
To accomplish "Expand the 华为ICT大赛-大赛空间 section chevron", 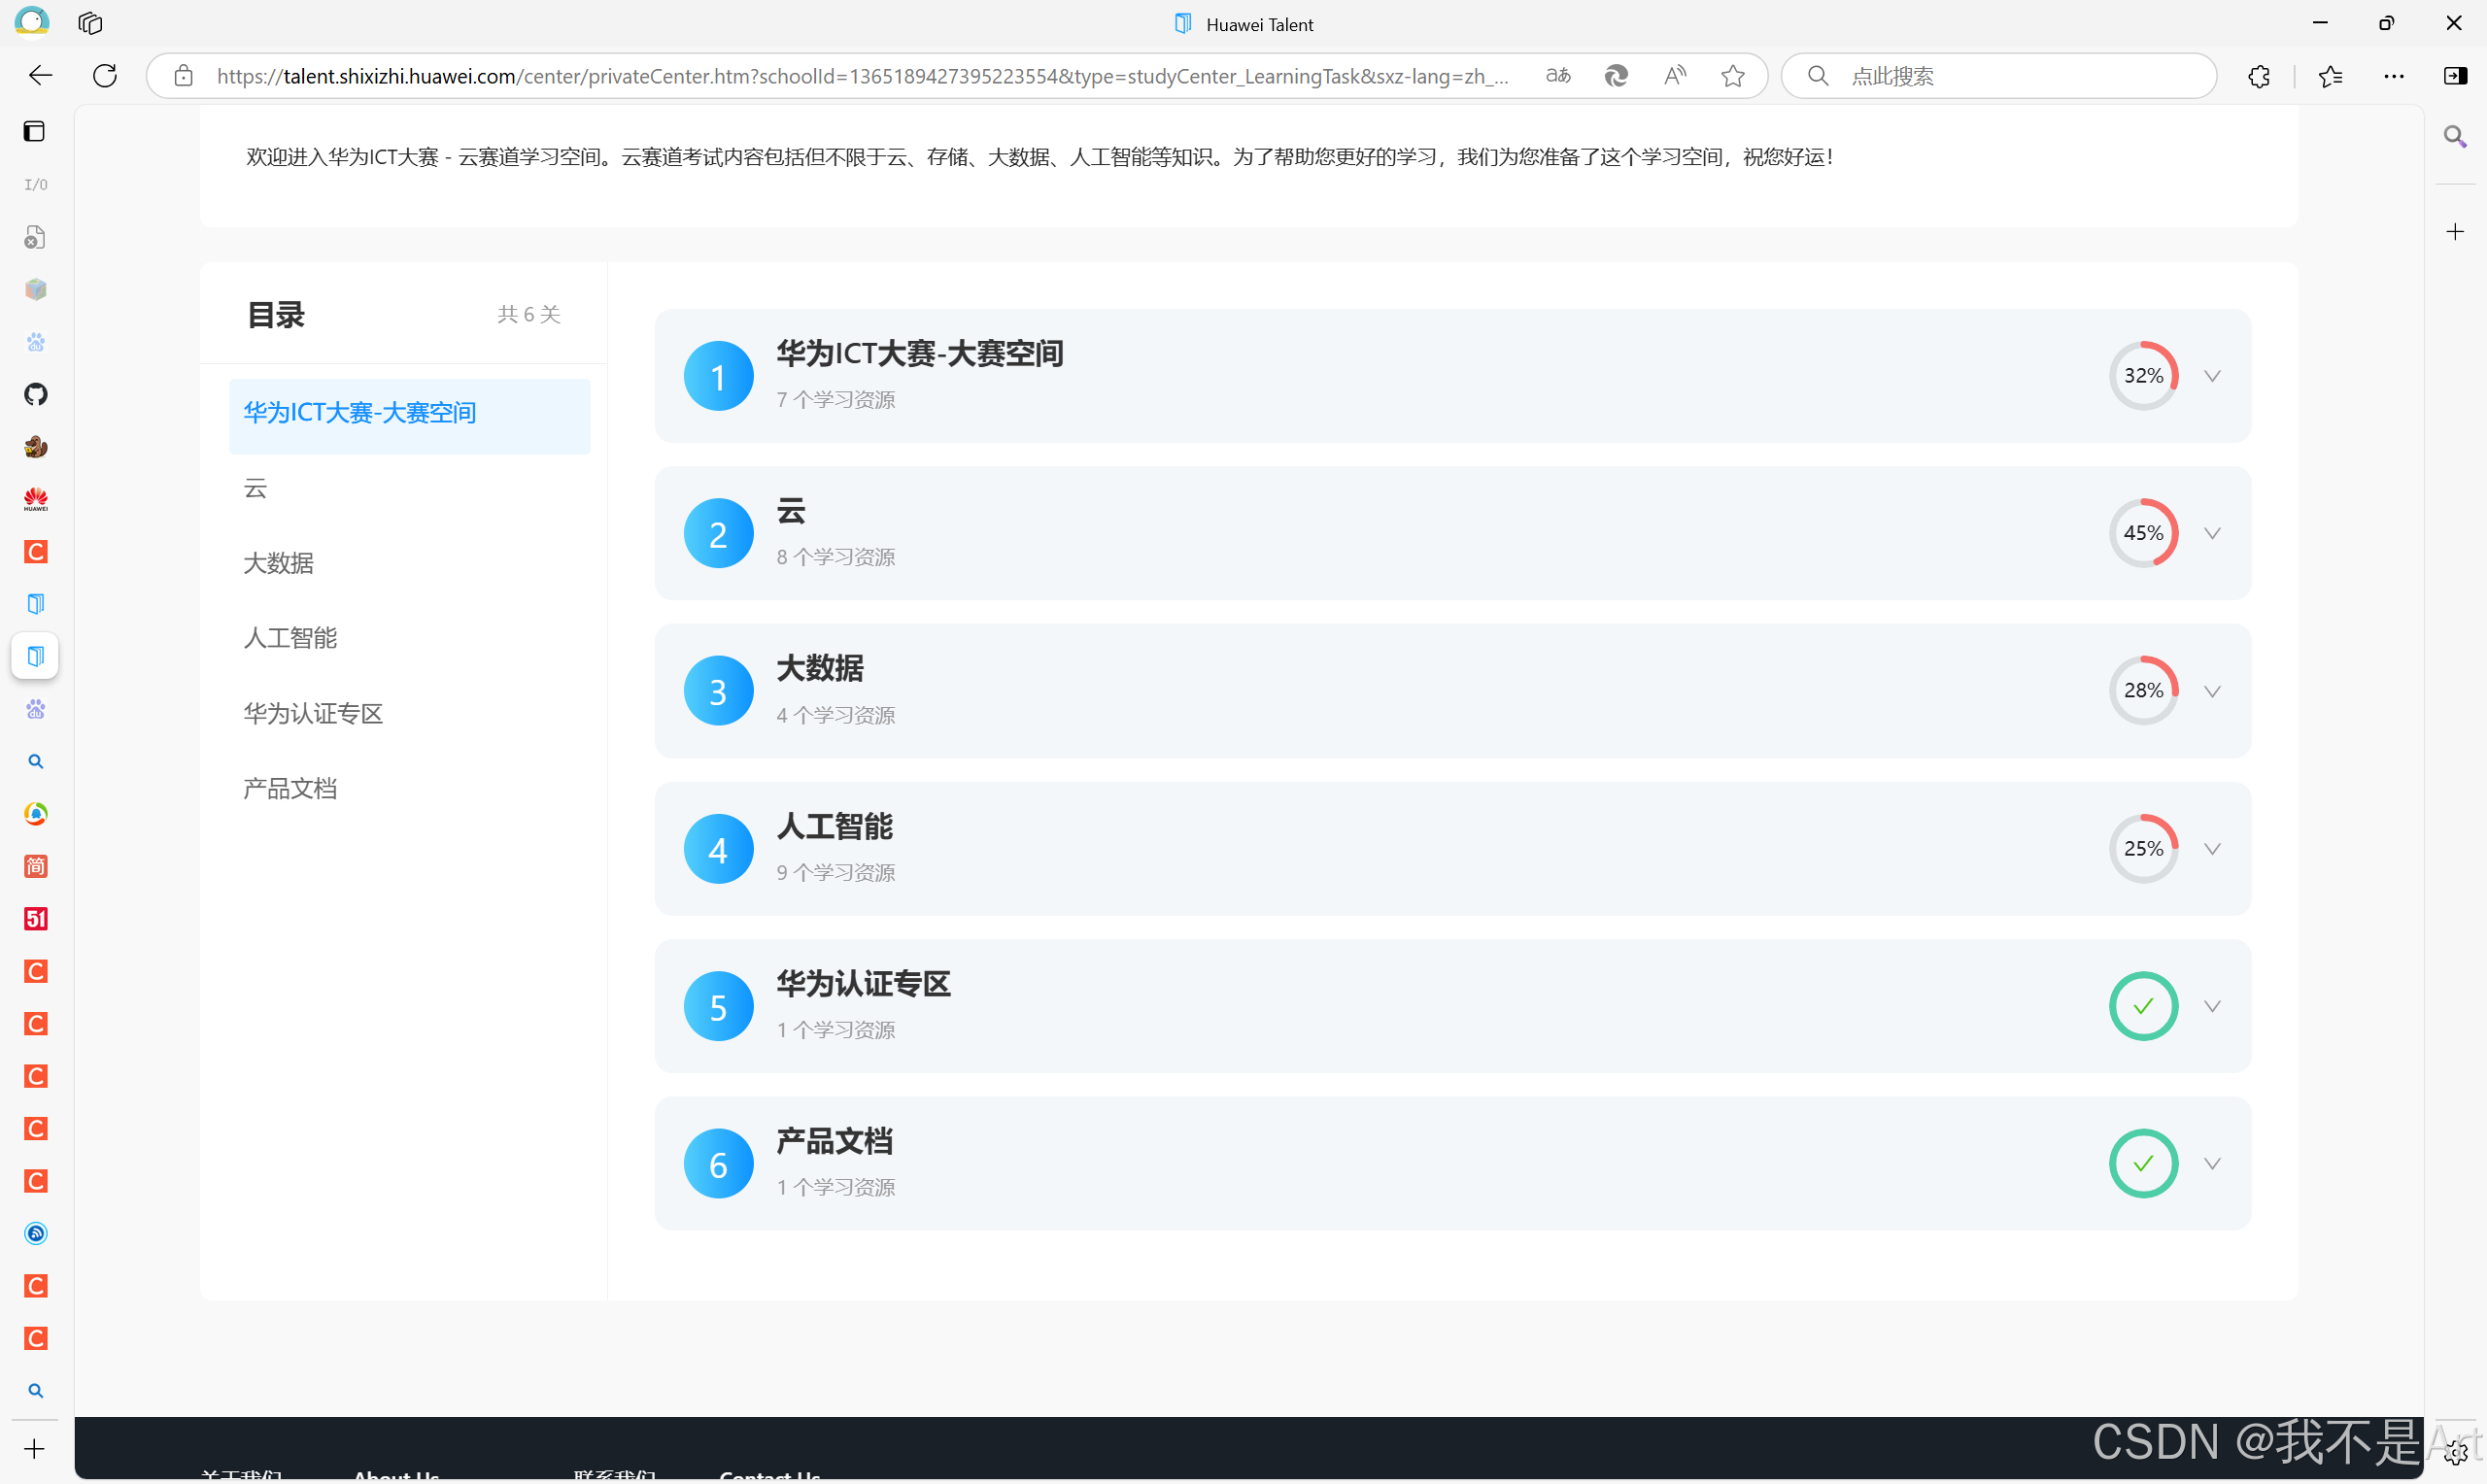I will (x=2212, y=376).
